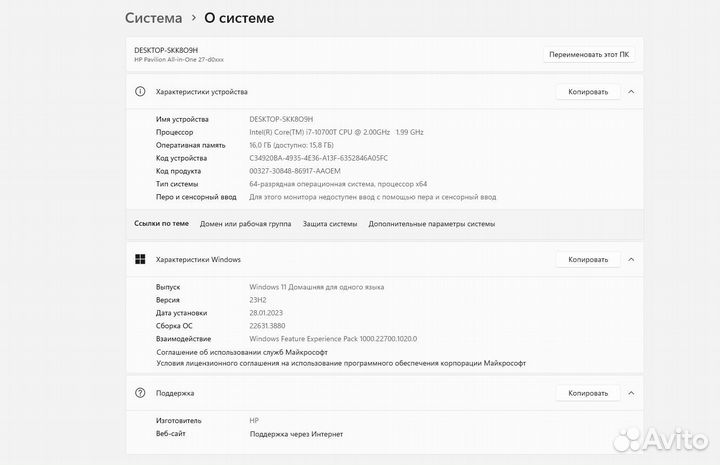Select the processor value Intel Core i7-10700T
This screenshot has width=720, height=465.
[x=336, y=132]
